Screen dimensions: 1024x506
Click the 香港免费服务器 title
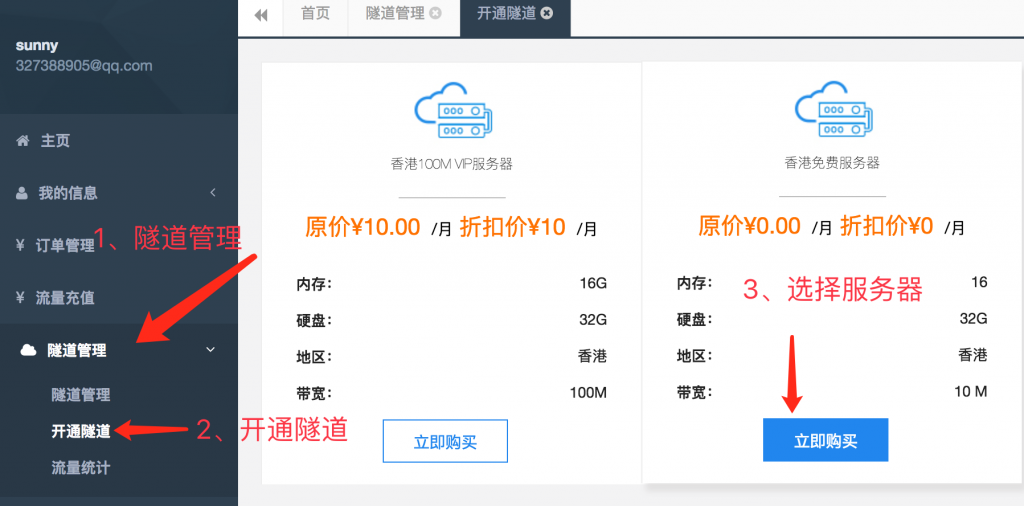coord(832,163)
